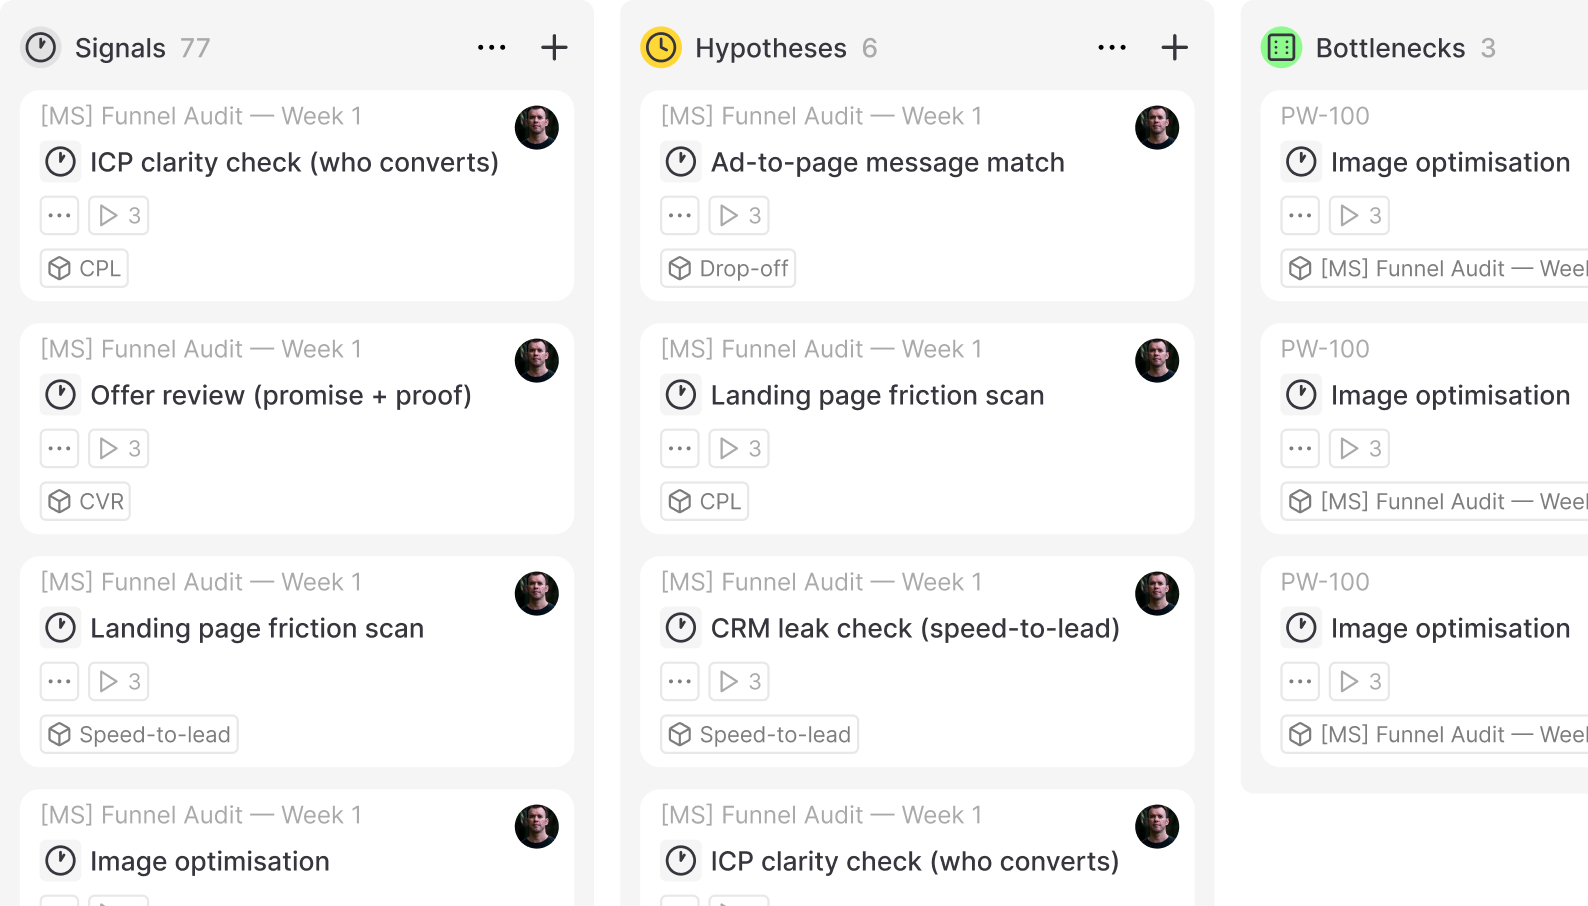Select the Drop-off tag
Viewport: 1588px width, 906px height.
[x=728, y=268]
